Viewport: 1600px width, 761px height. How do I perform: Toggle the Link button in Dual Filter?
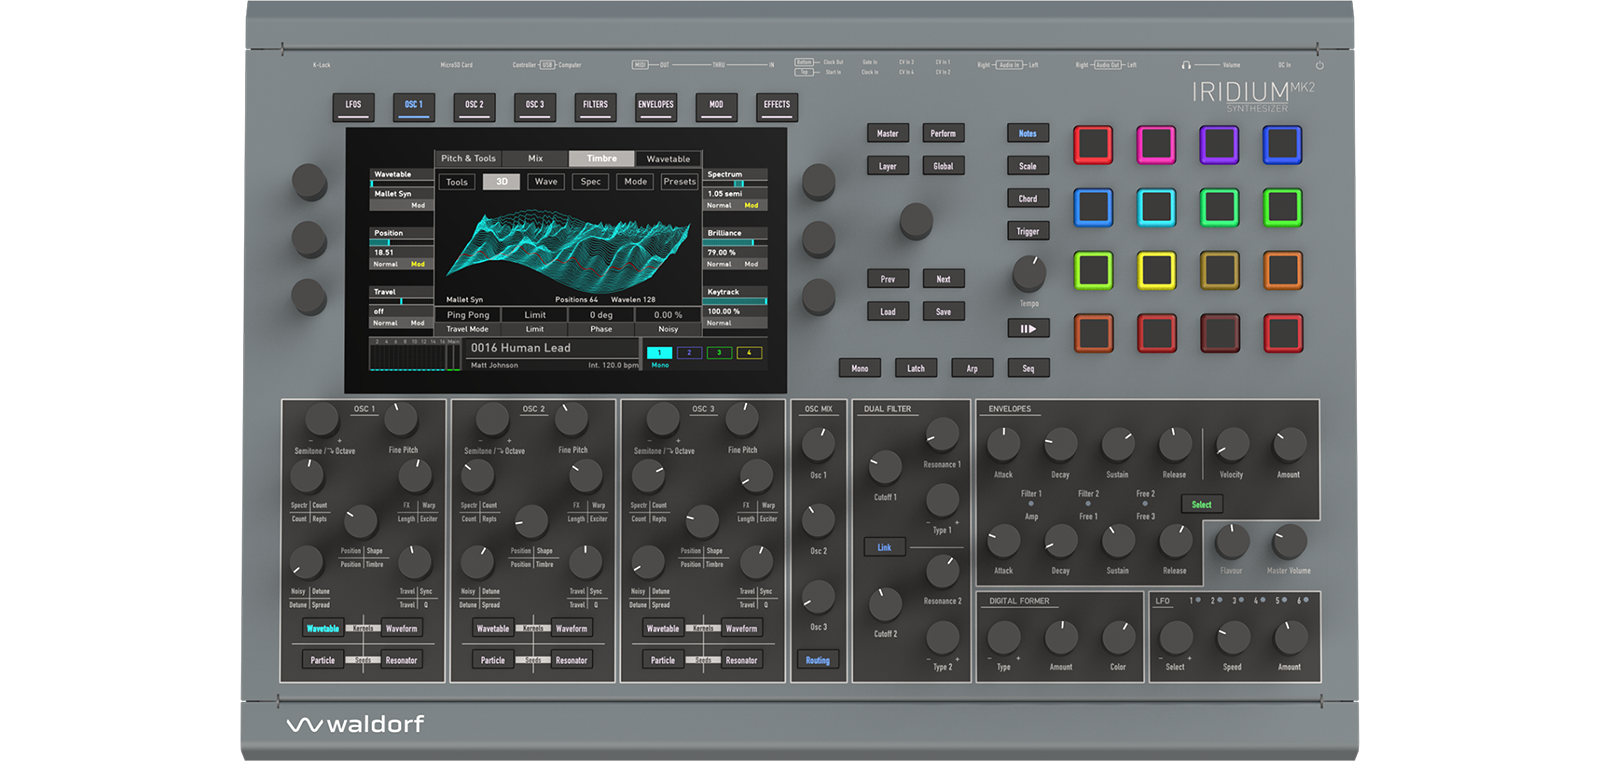(884, 547)
